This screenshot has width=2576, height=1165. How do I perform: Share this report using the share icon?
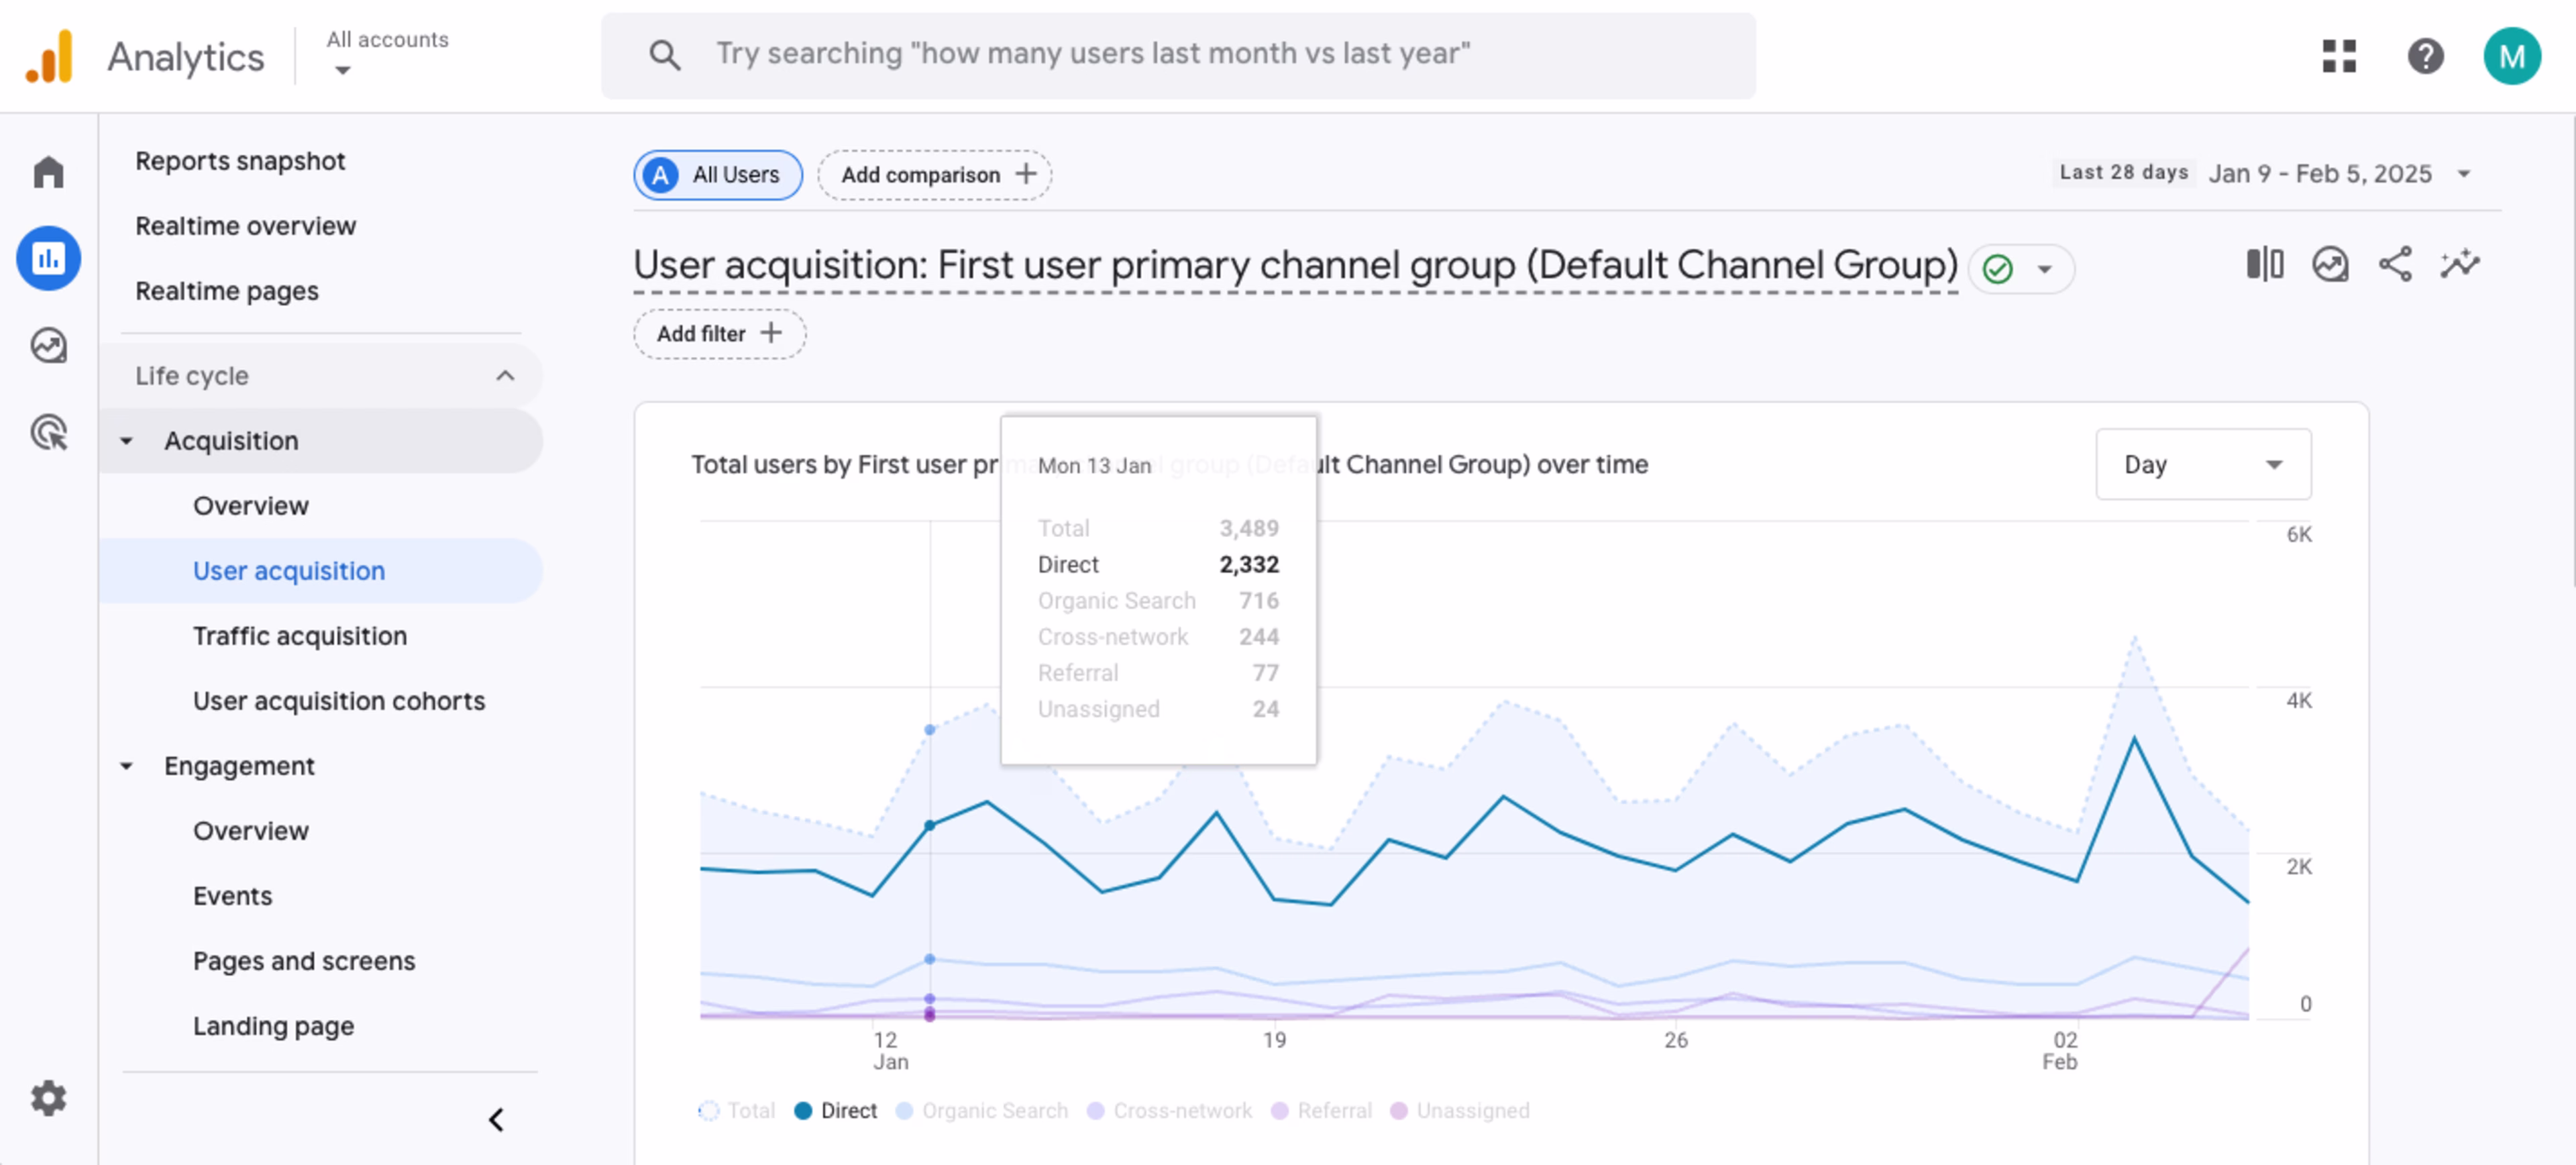click(x=2396, y=265)
